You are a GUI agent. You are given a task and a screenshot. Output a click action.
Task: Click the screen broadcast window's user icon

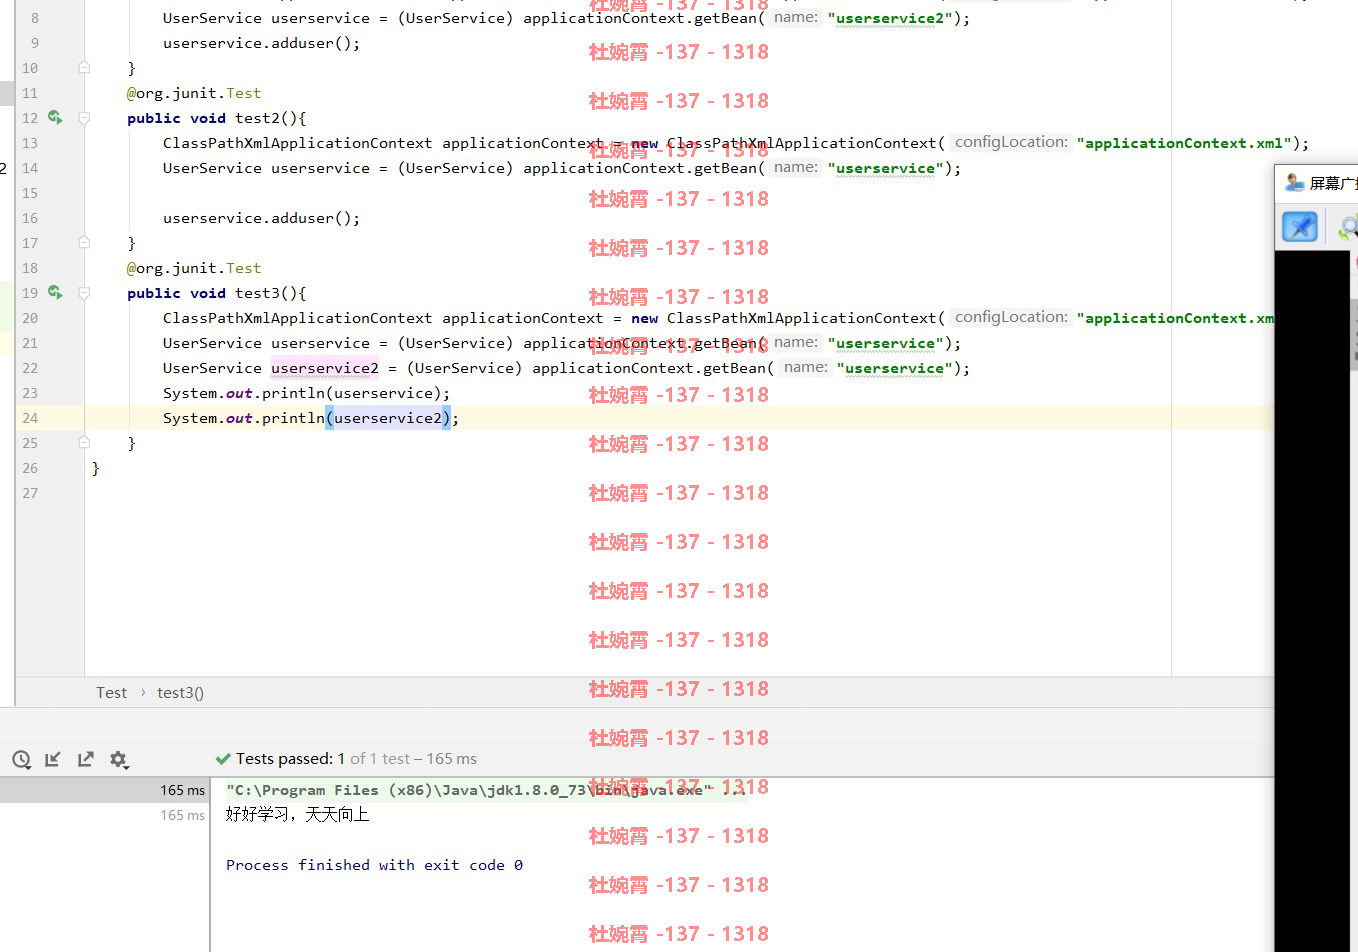click(1294, 182)
